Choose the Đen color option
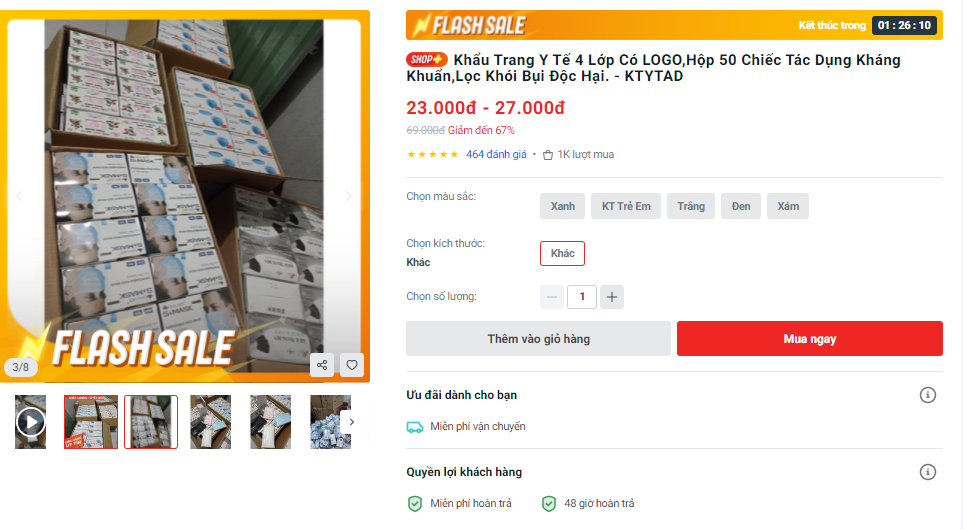 (741, 206)
